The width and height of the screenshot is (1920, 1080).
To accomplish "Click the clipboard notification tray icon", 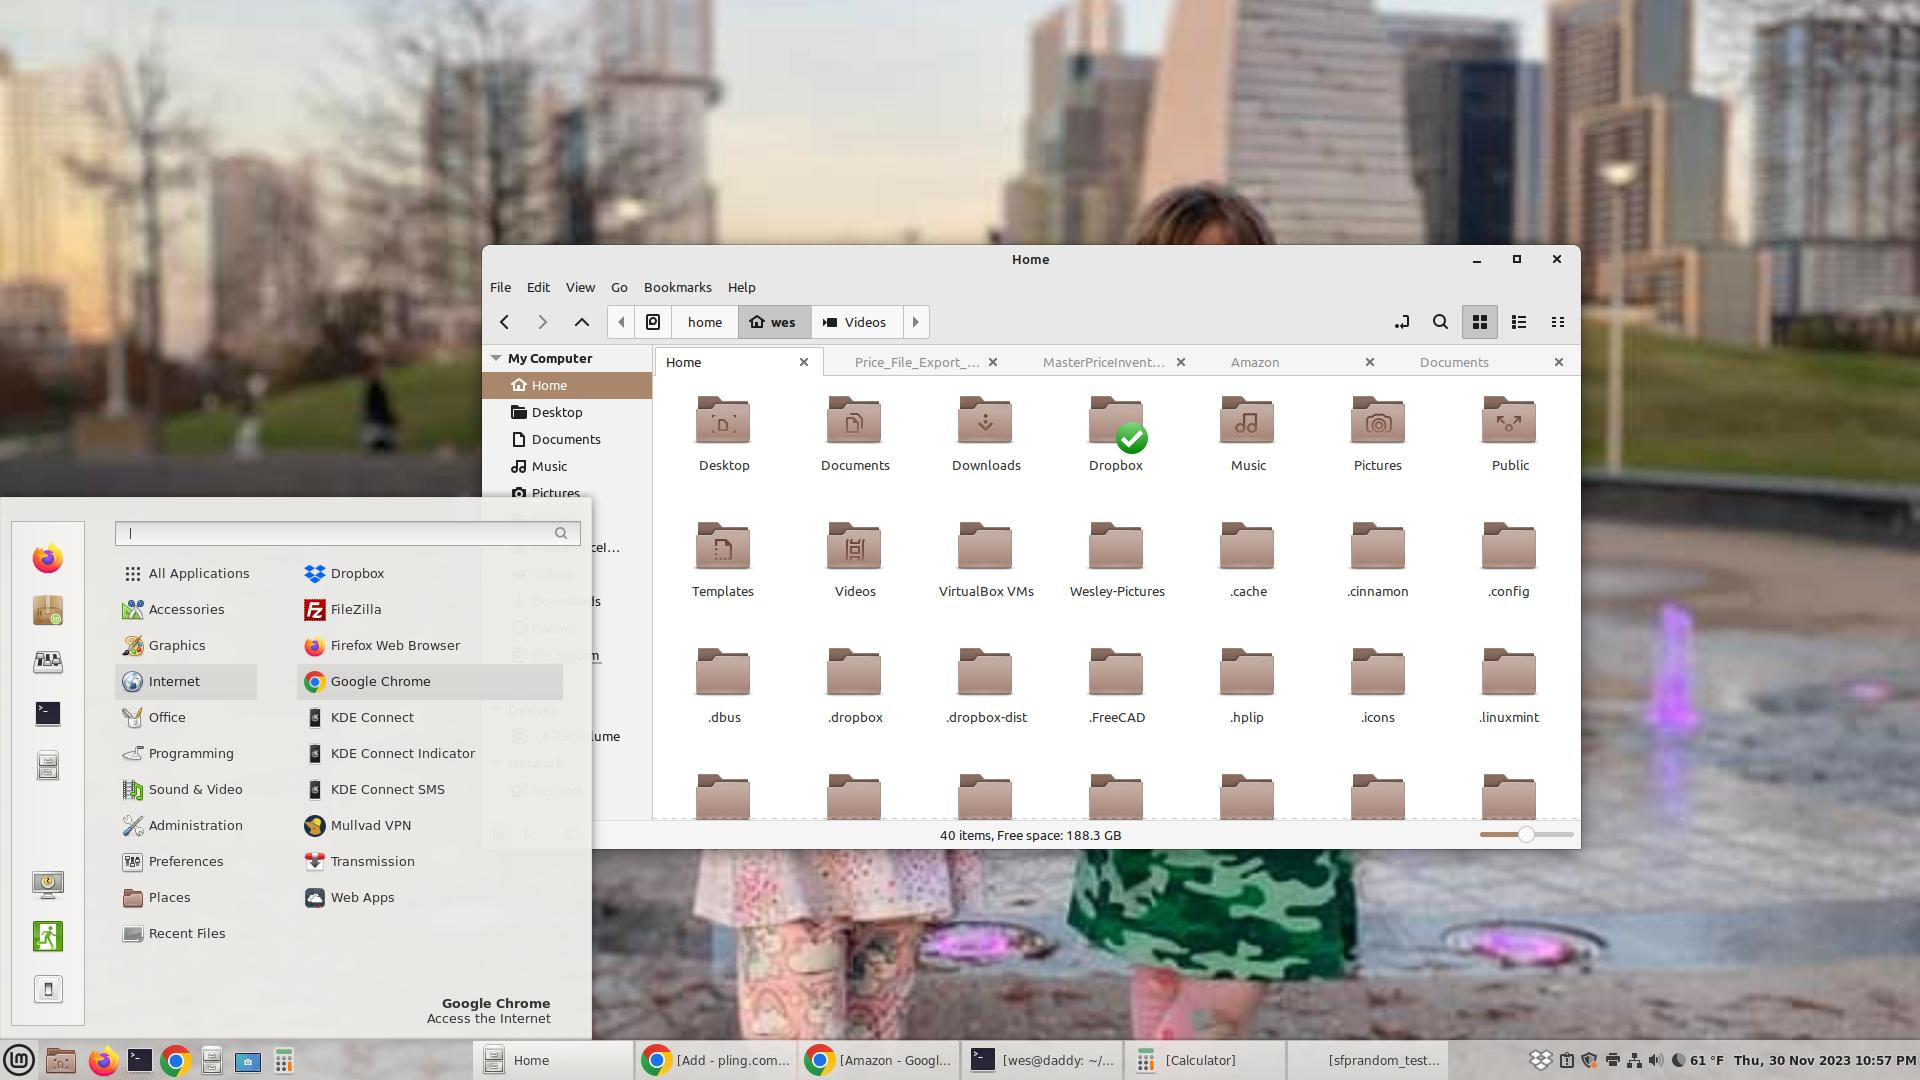I will coord(1567,1060).
